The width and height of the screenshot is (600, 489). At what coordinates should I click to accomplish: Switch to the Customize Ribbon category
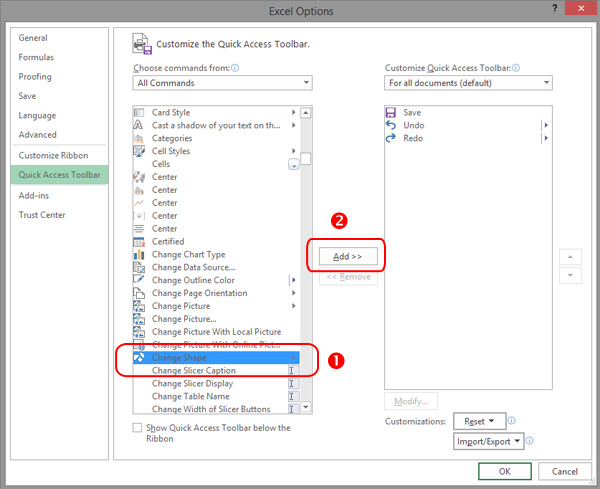point(53,156)
